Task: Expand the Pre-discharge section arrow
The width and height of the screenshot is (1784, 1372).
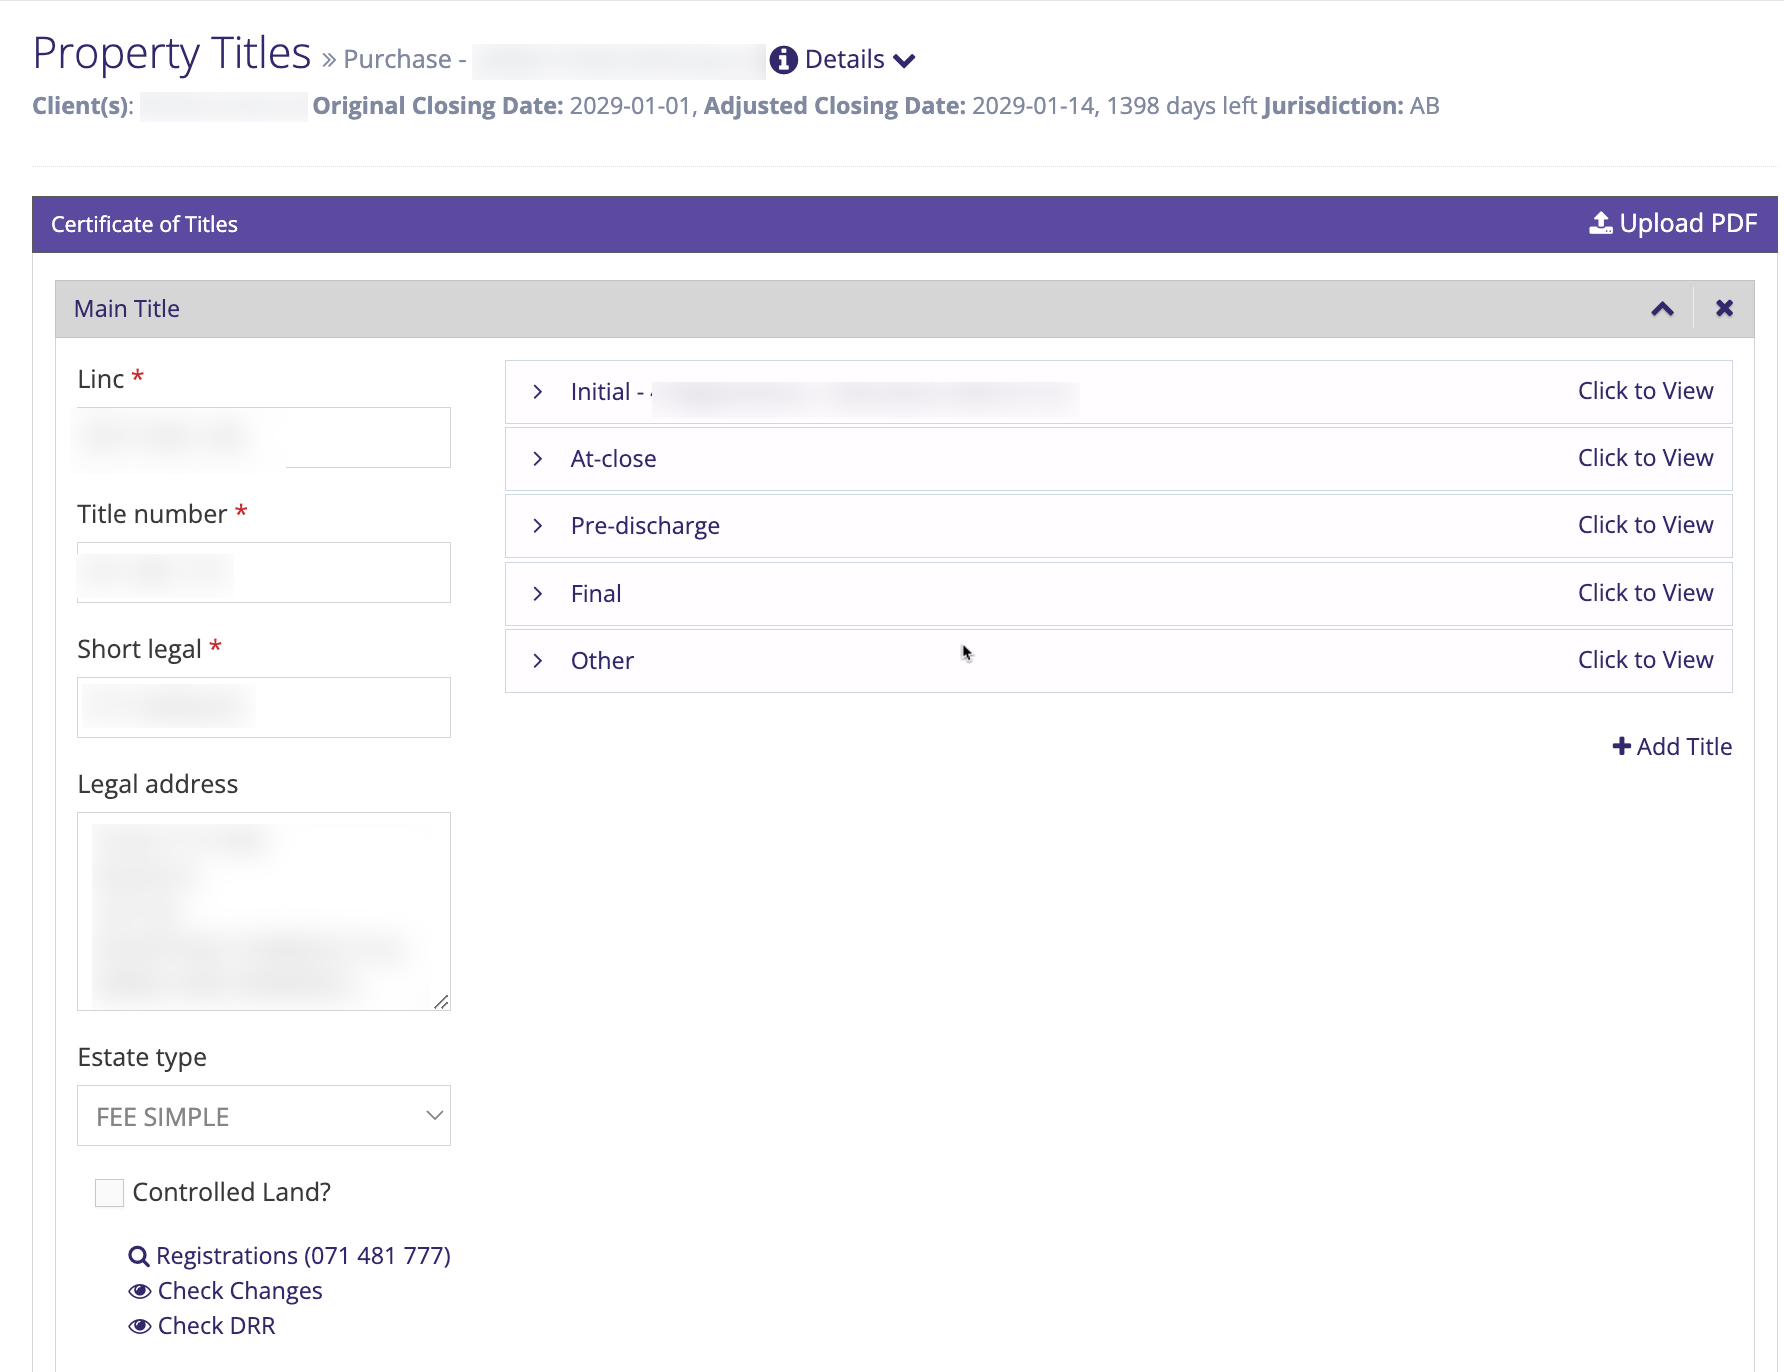Action: (538, 526)
